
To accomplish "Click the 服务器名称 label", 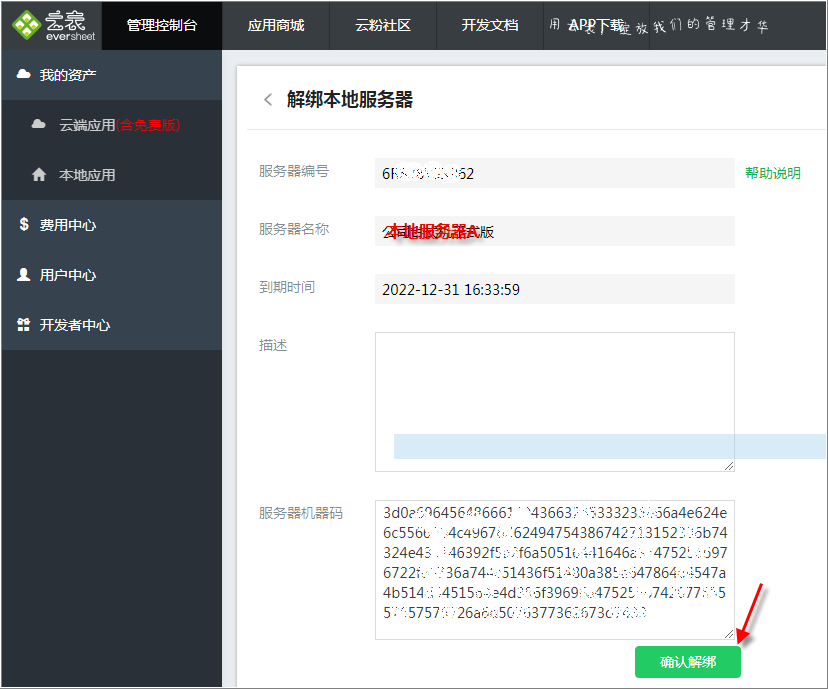I will pyautogui.click(x=294, y=229).
